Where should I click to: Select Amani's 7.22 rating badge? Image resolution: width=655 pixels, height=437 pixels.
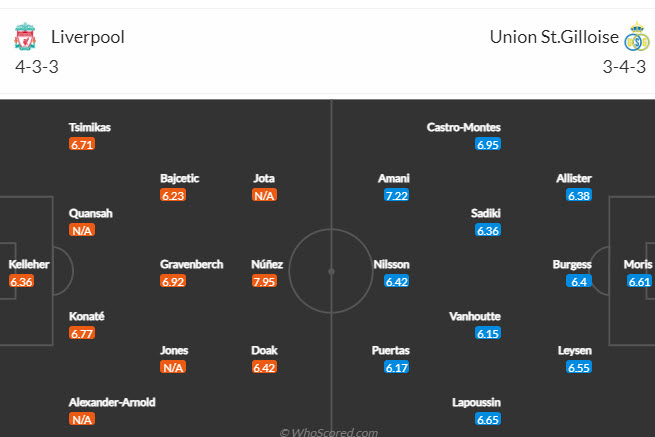coord(397,195)
